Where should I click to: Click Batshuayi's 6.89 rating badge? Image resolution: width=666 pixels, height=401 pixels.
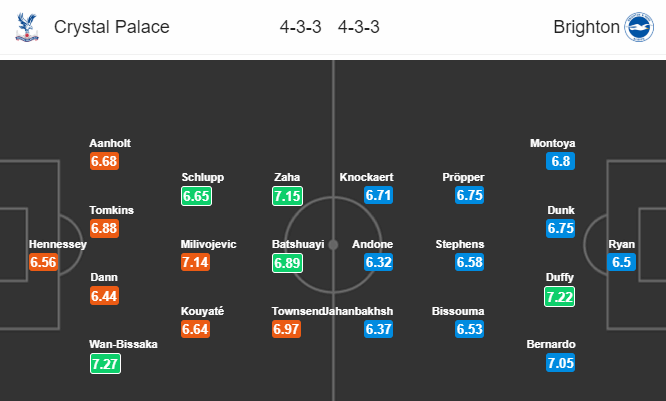[288, 263]
